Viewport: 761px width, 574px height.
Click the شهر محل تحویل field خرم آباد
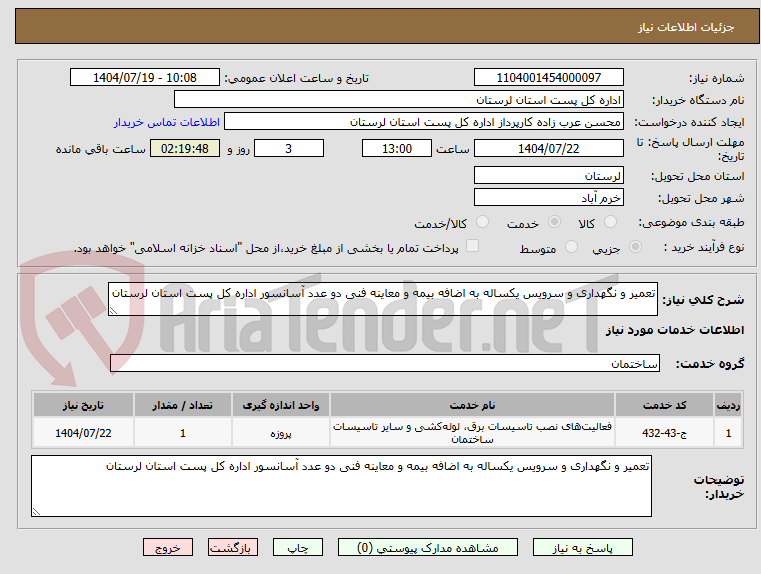pyautogui.click(x=548, y=198)
